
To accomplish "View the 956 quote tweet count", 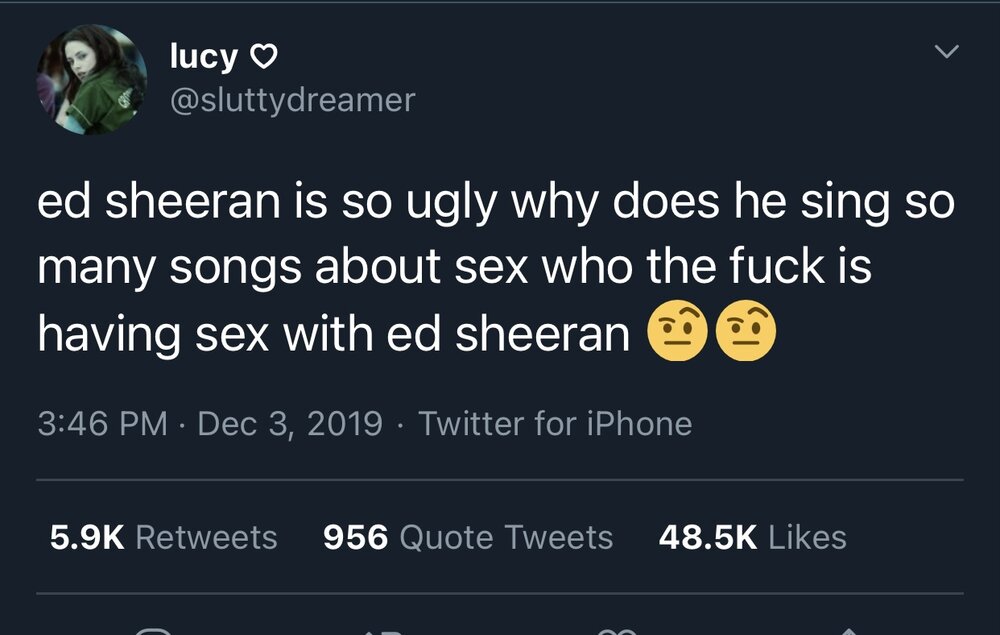I will coord(355,537).
